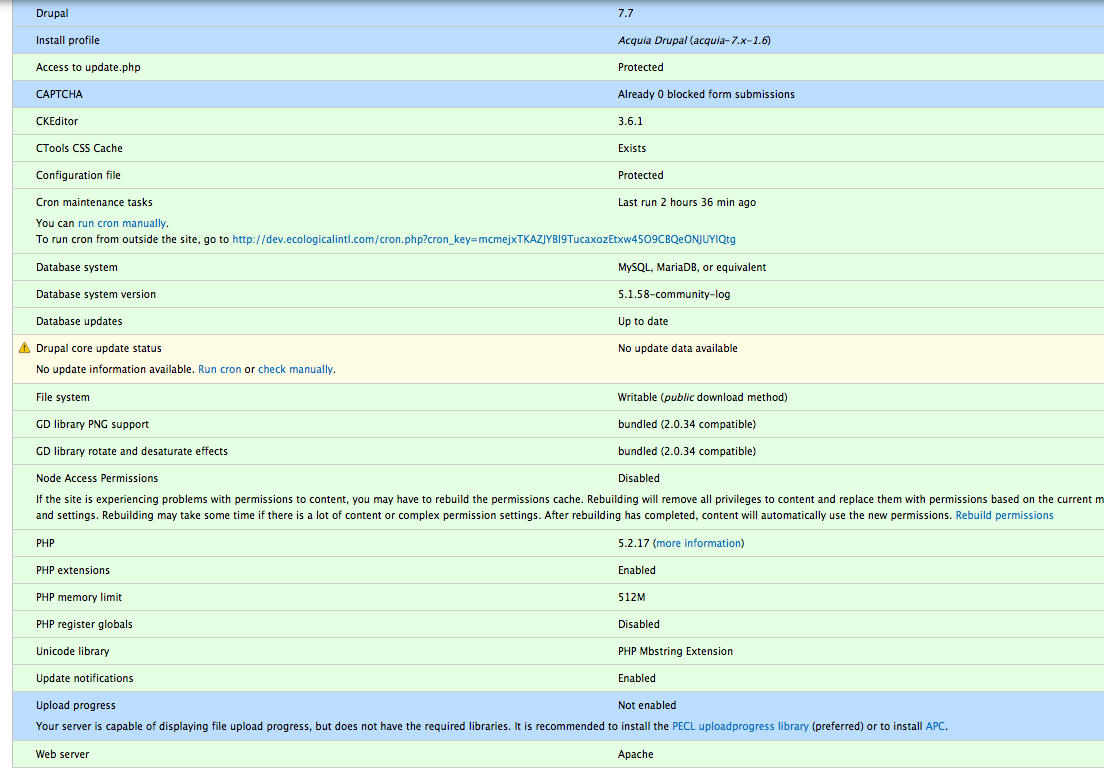
Task: Select the Database system version value
Action: point(674,294)
